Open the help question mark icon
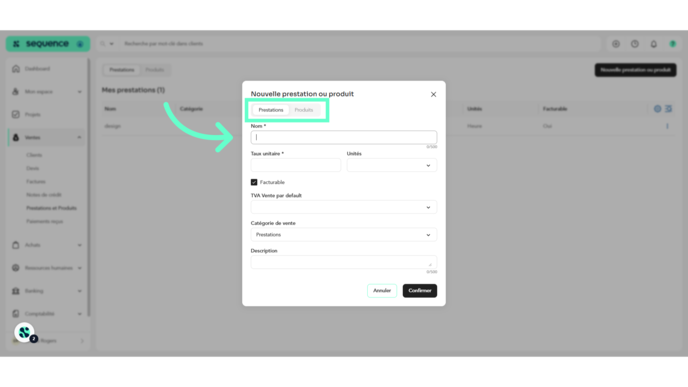The height and width of the screenshot is (387, 688). (634, 44)
